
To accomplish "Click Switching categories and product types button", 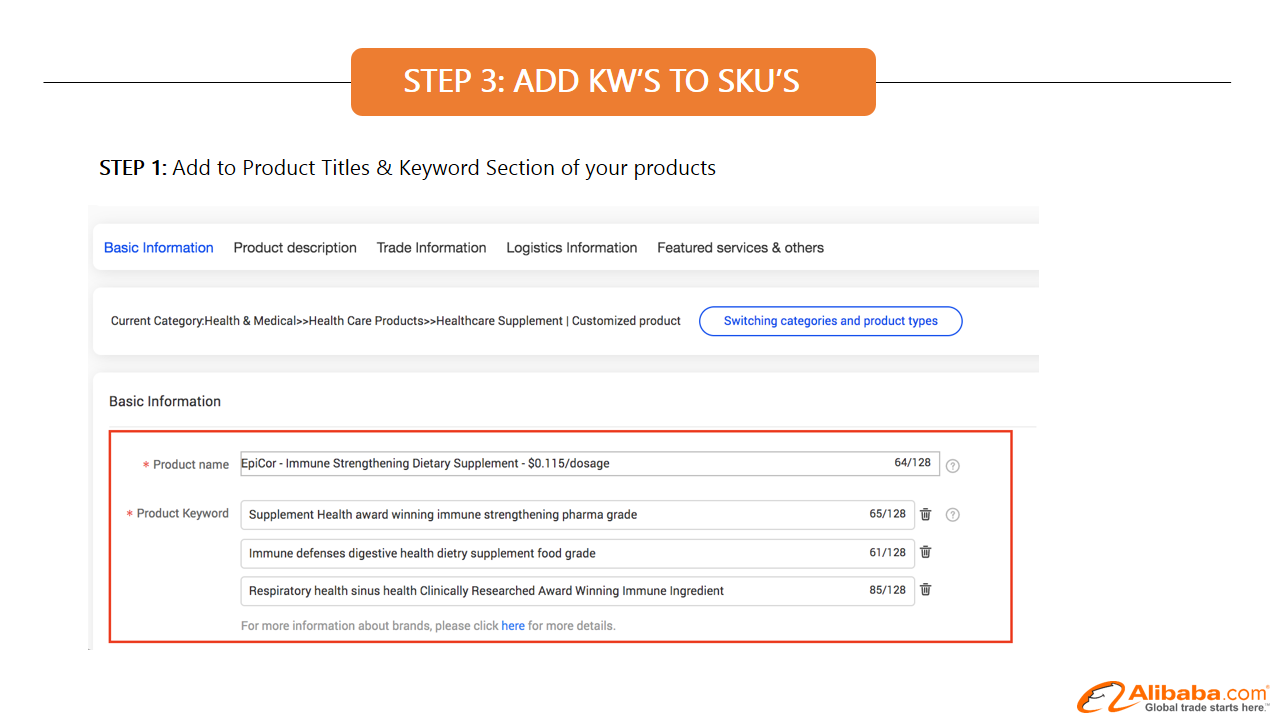I will click(831, 321).
